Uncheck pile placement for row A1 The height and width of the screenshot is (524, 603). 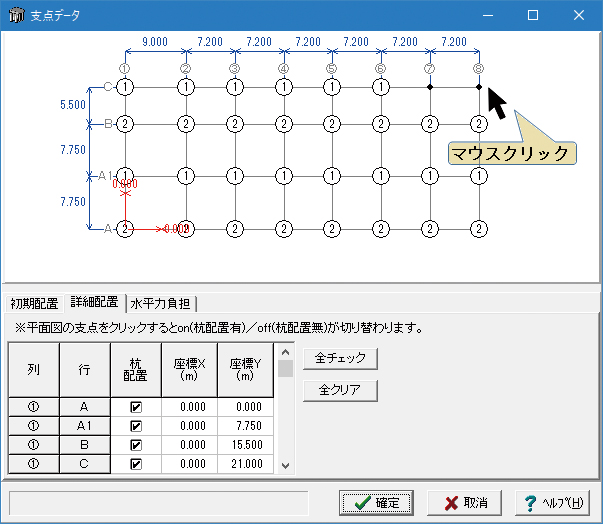[136, 426]
